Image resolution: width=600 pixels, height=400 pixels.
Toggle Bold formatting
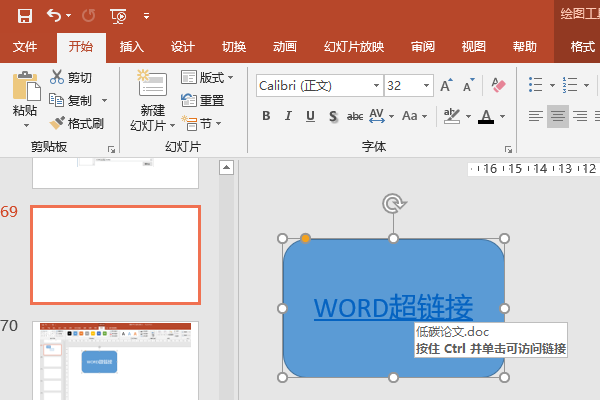[266, 116]
